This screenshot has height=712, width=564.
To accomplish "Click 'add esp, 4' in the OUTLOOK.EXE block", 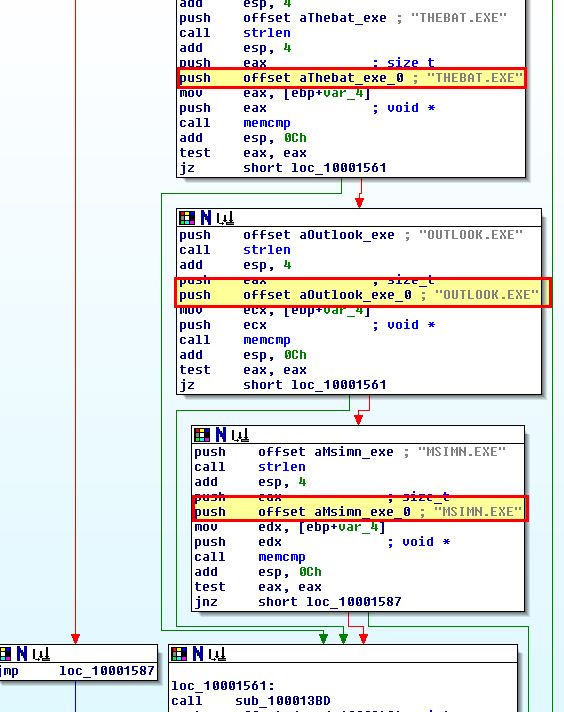I will pos(235,265).
